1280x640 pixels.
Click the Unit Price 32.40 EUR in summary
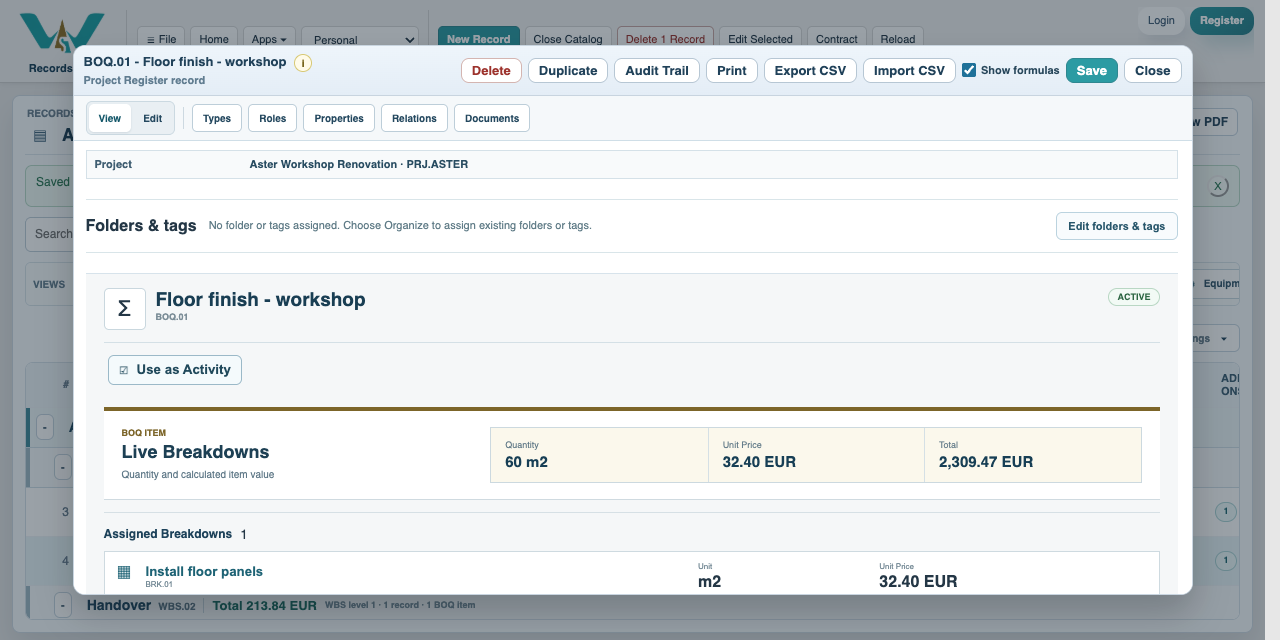point(762,462)
